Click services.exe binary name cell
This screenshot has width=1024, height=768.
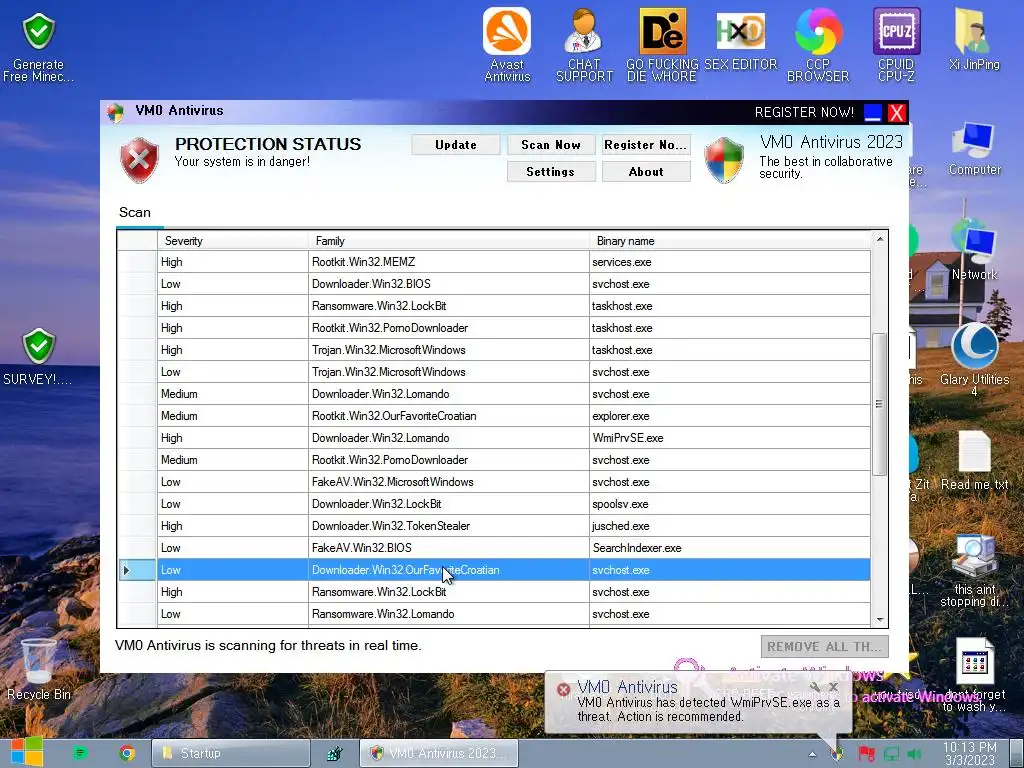coord(729,262)
